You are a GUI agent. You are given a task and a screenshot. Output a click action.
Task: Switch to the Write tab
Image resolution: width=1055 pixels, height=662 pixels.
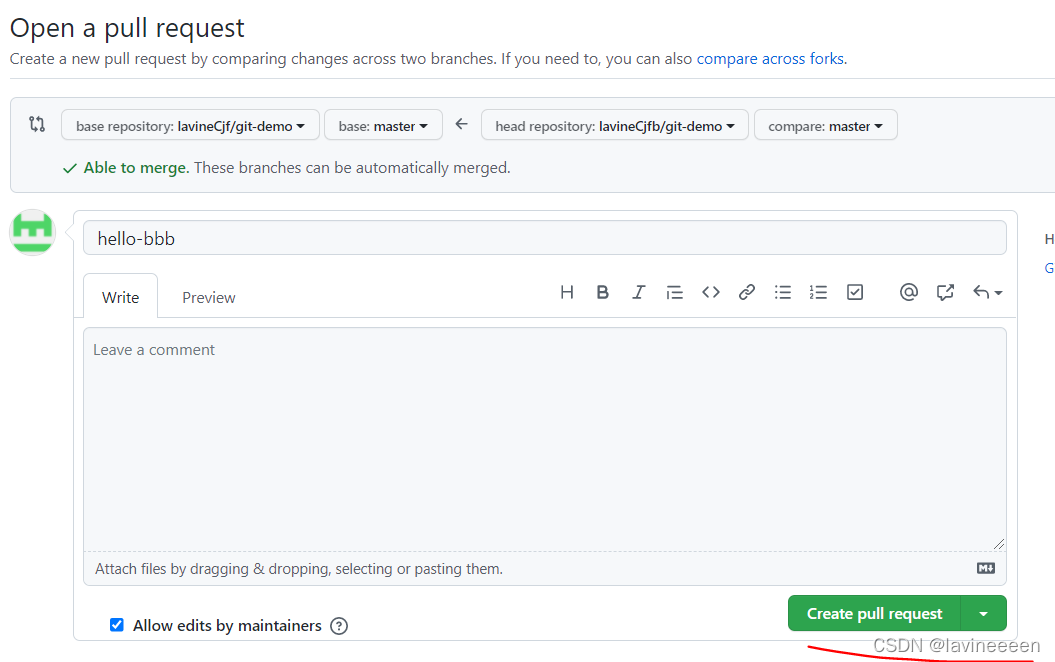tap(120, 297)
